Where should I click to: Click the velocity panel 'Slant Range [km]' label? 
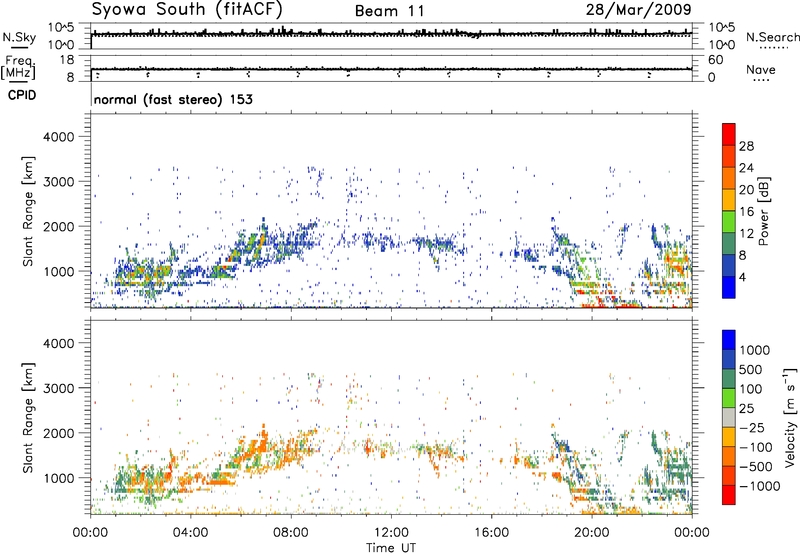pyautogui.click(x=28, y=417)
